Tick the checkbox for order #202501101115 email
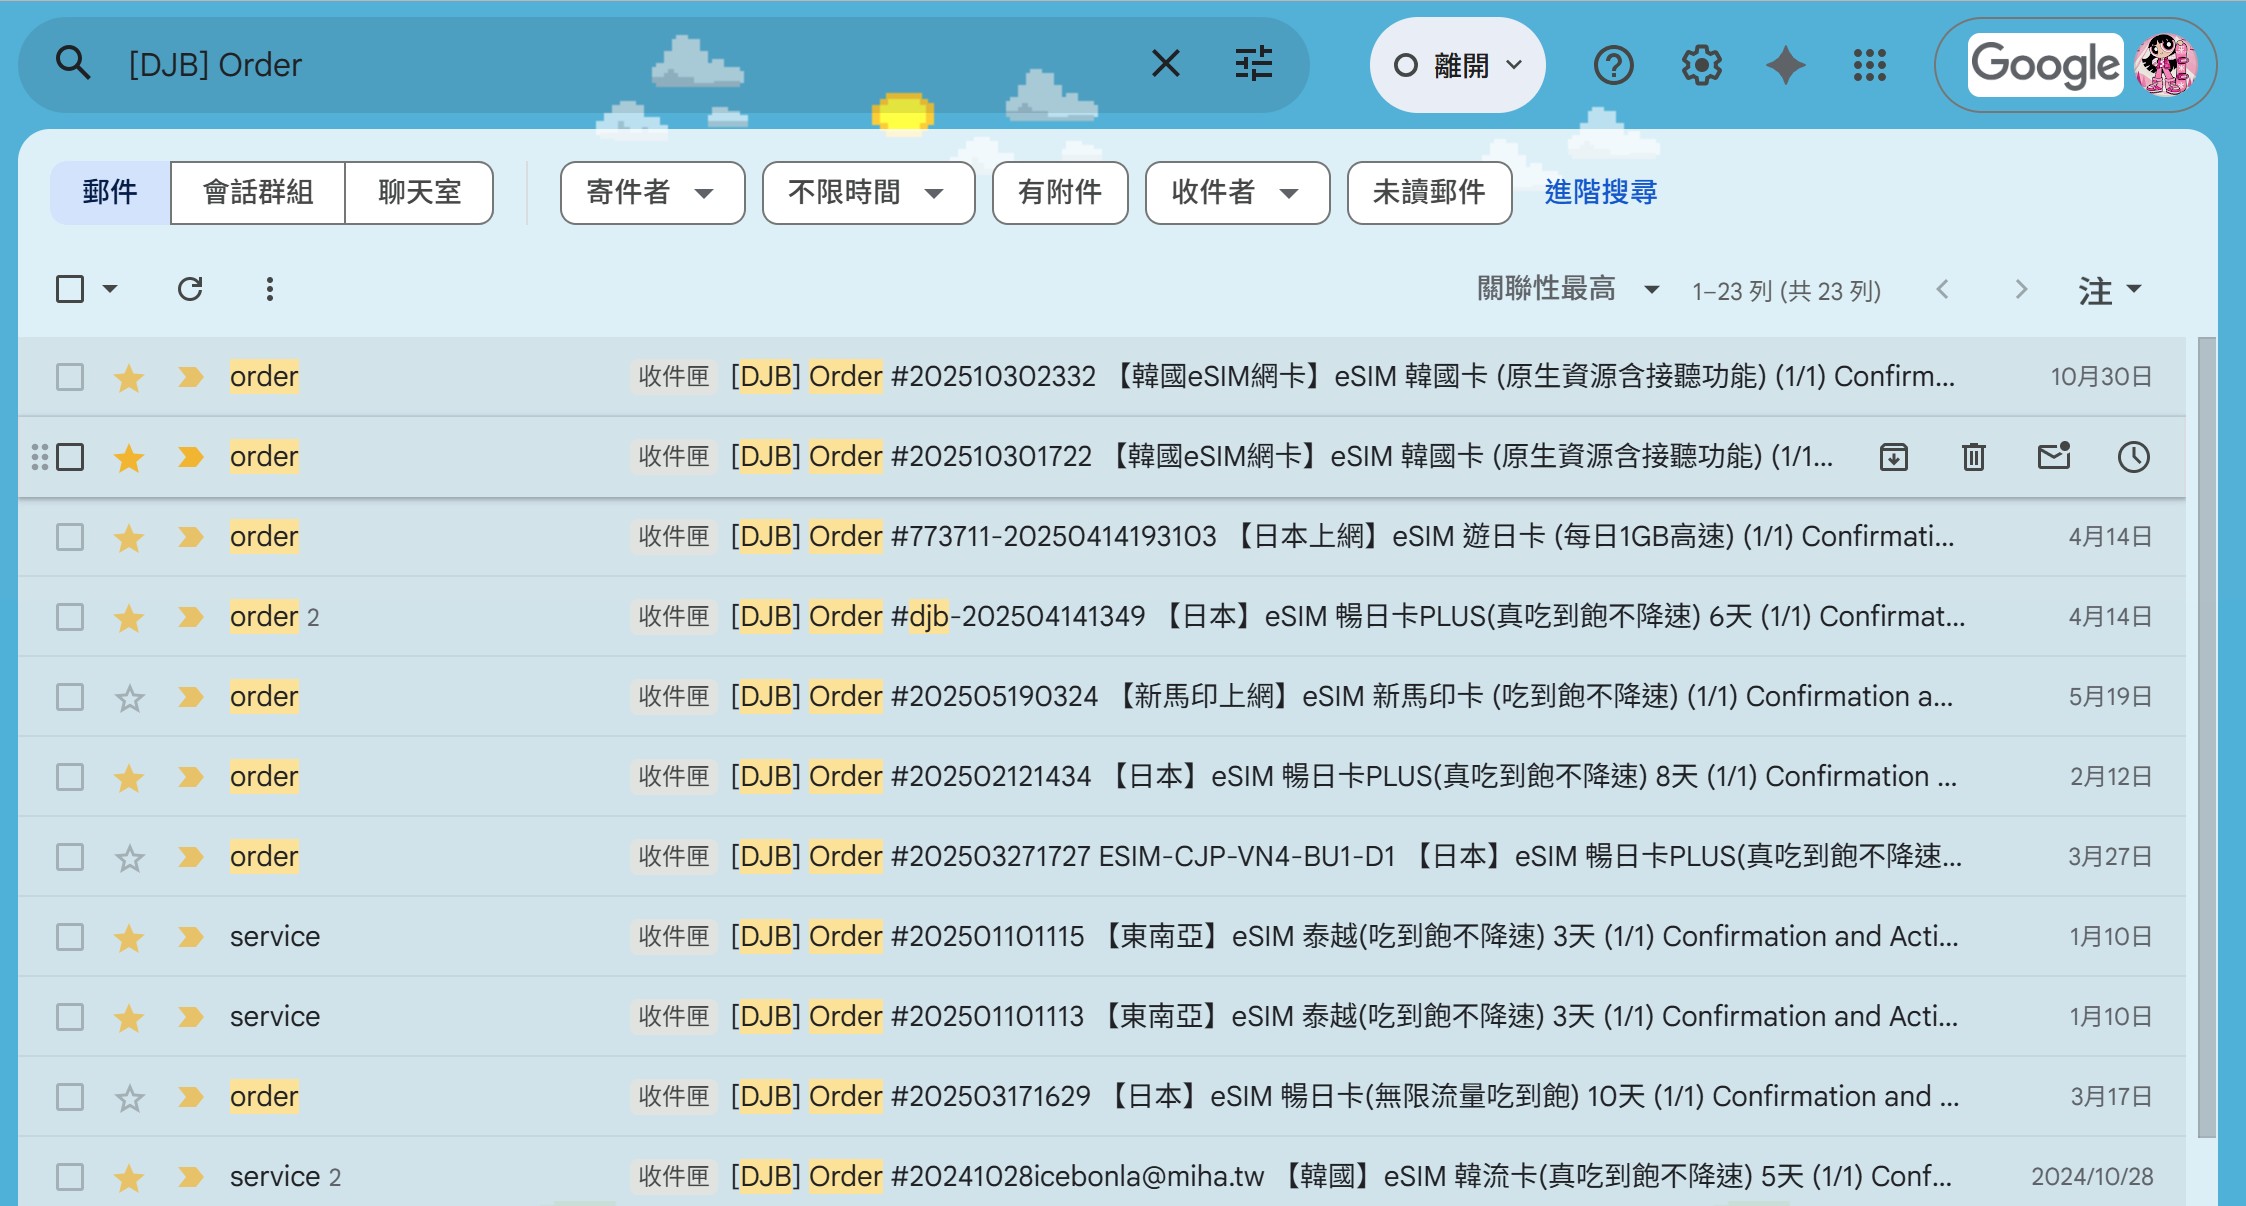The image size is (2246, 1206). tap(70, 937)
